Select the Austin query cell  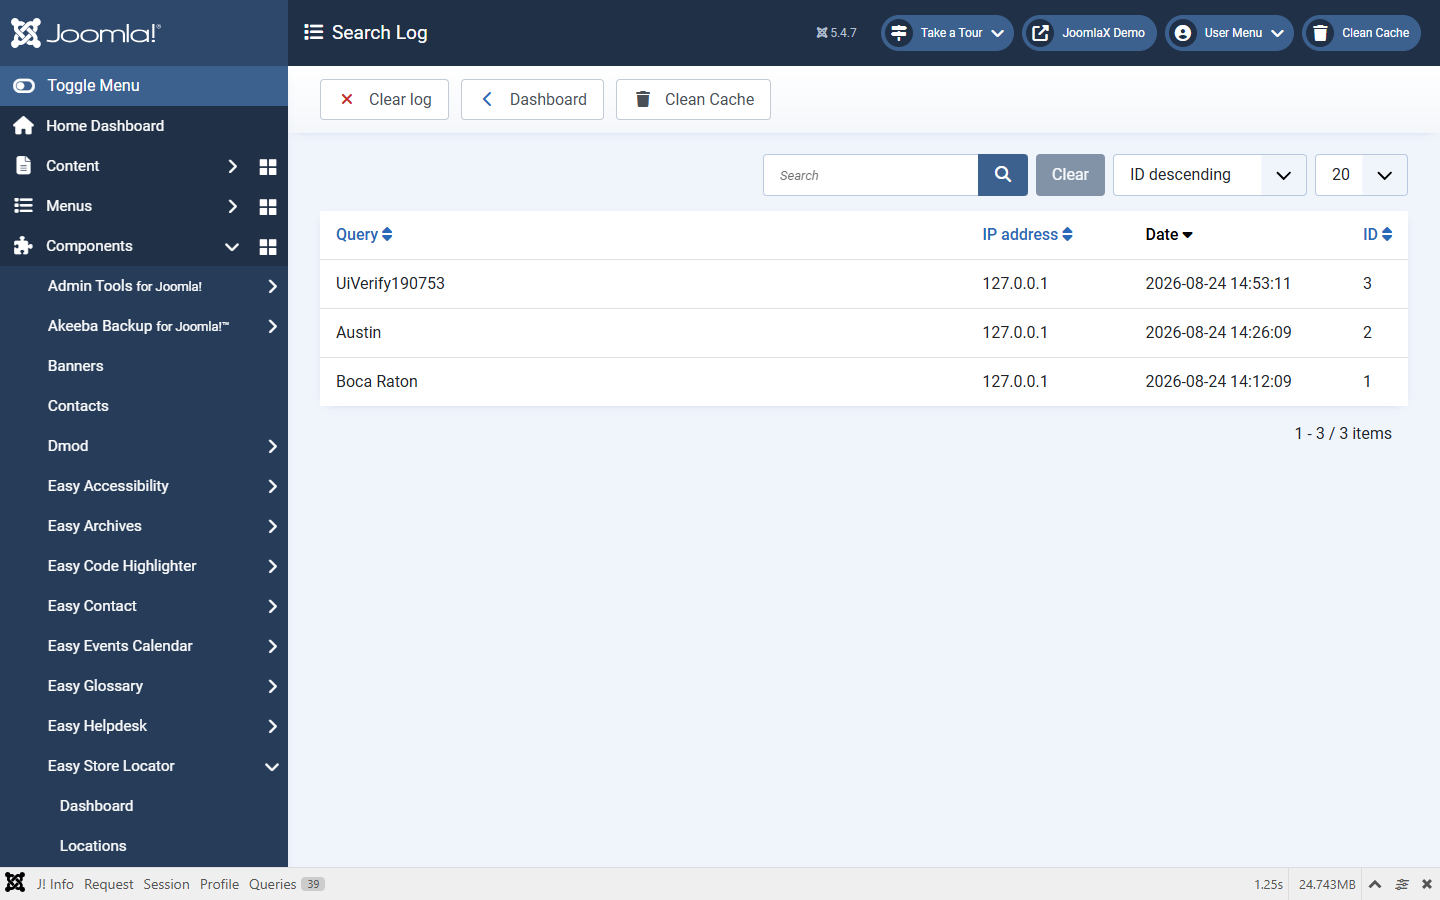(x=358, y=332)
